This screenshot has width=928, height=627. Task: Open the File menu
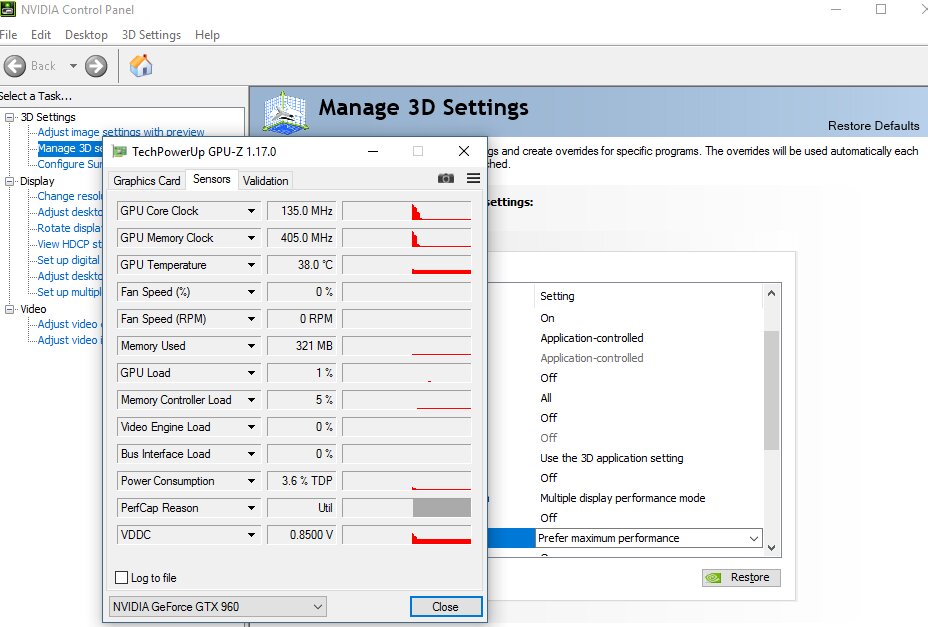8,35
